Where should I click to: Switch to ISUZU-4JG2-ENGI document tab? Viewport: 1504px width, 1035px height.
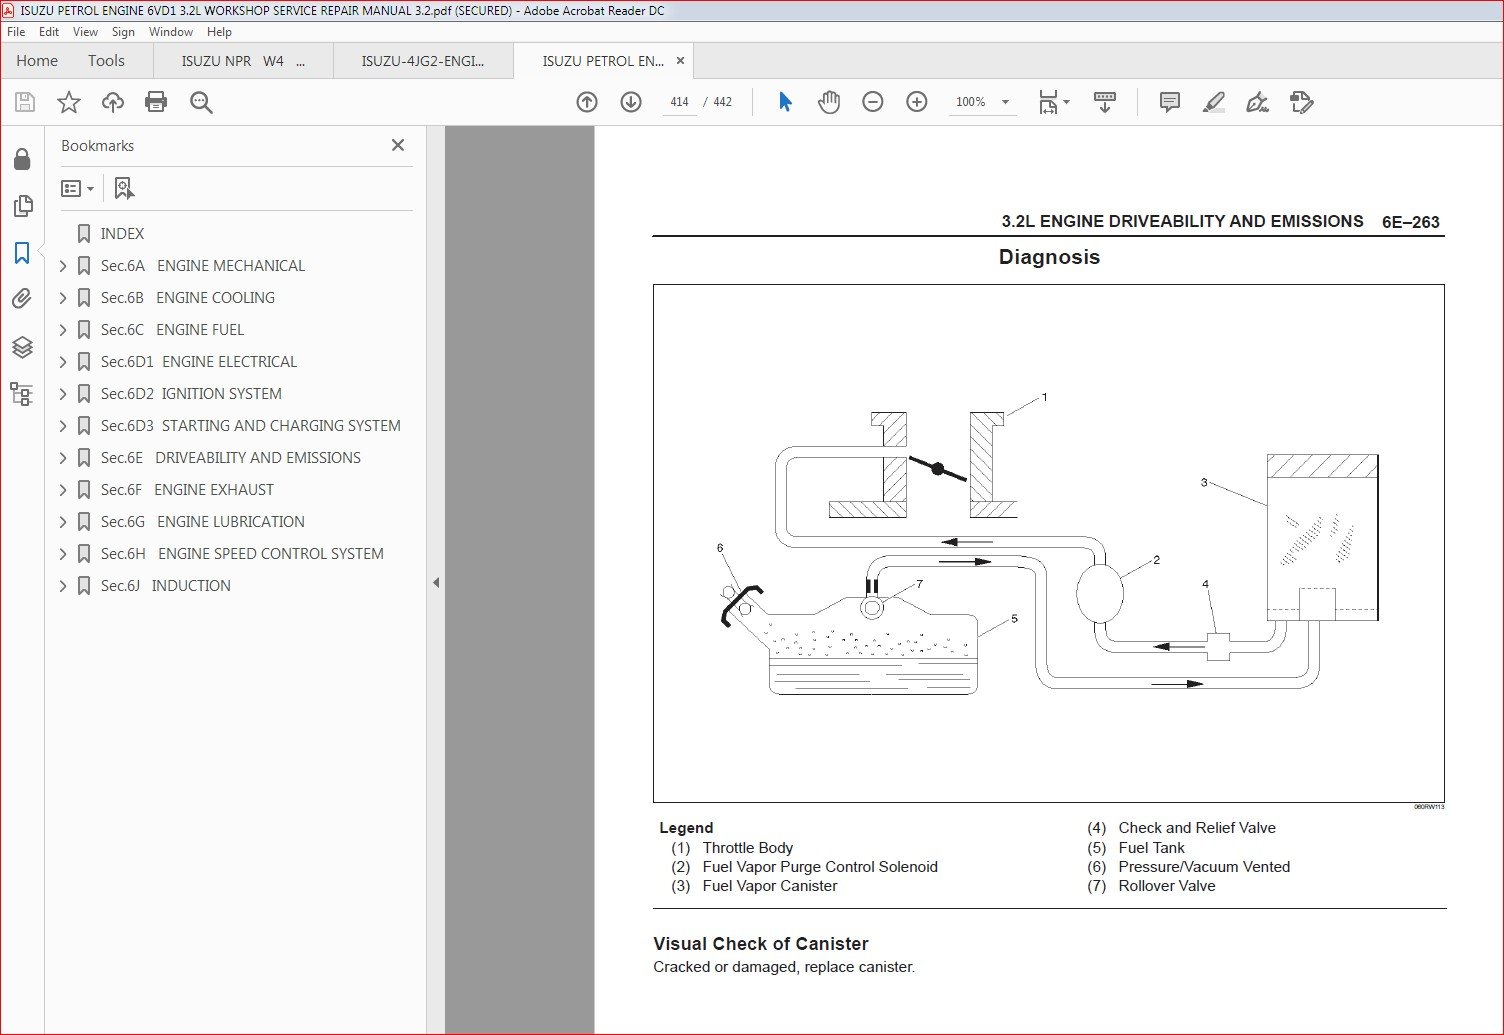pyautogui.click(x=423, y=61)
